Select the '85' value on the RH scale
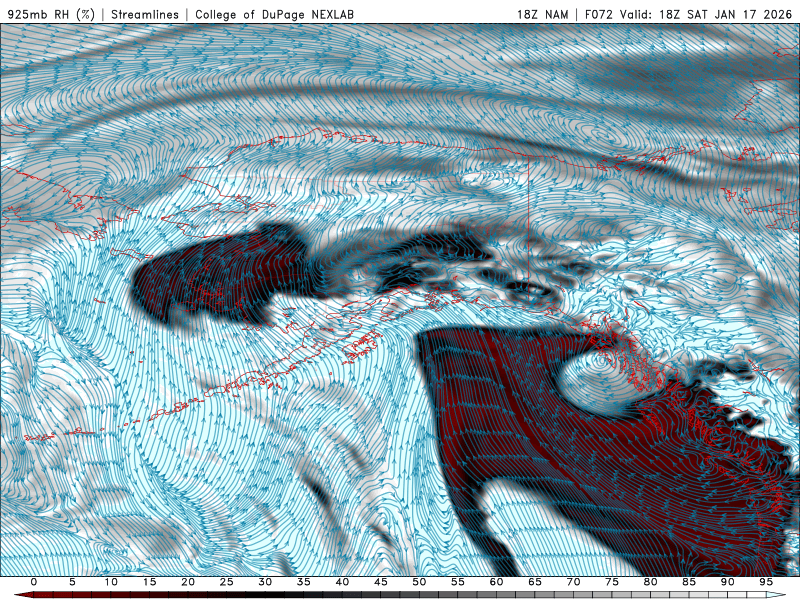The height and width of the screenshot is (600, 800). tap(689, 582)
